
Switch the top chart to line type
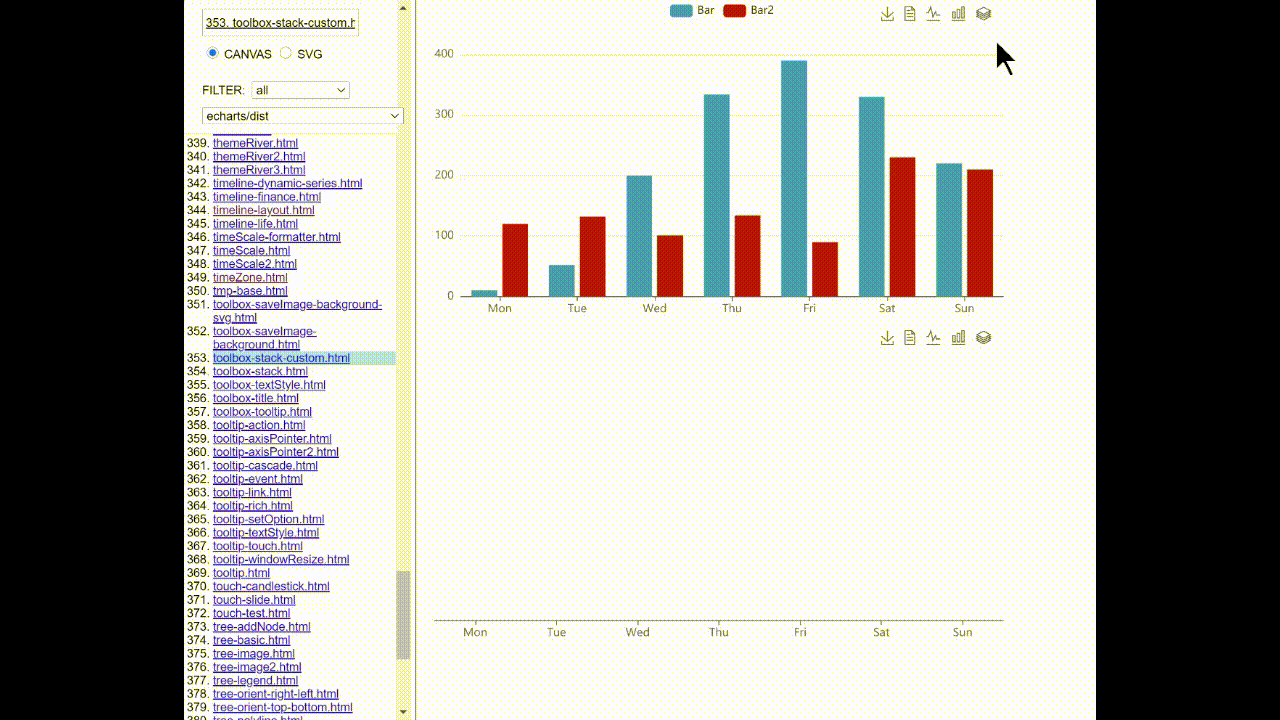pyautogui.click(x=931, y=13)
